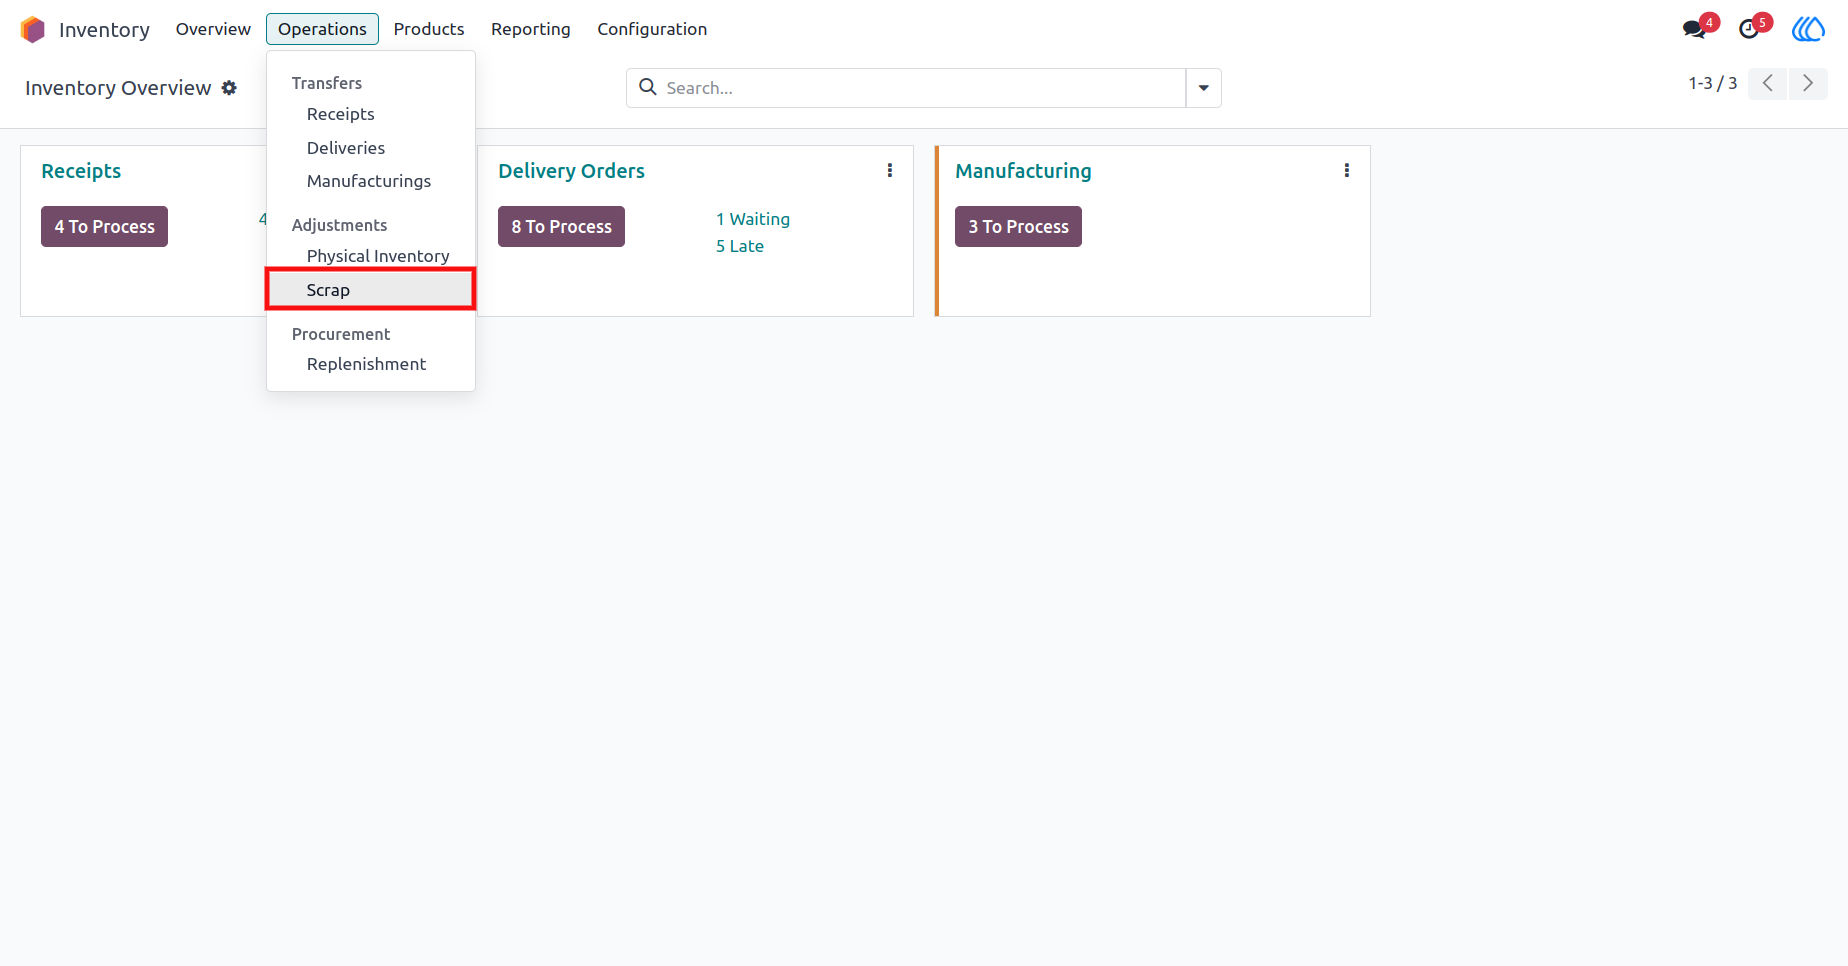Open the Manufacturing card title
Image resolution: width=1848 pixels, height=966 pixels.
tap(1023, 171)
